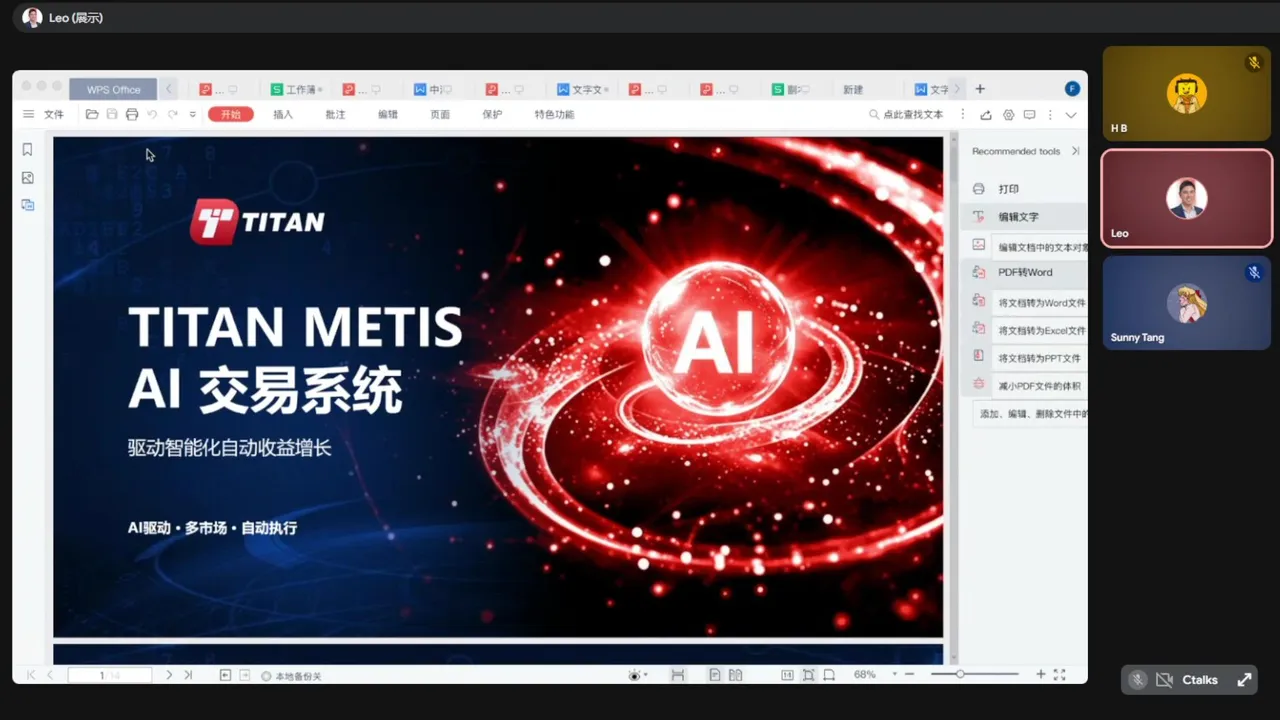Click the PDF转Word converter icon

[x=979, y=272]
